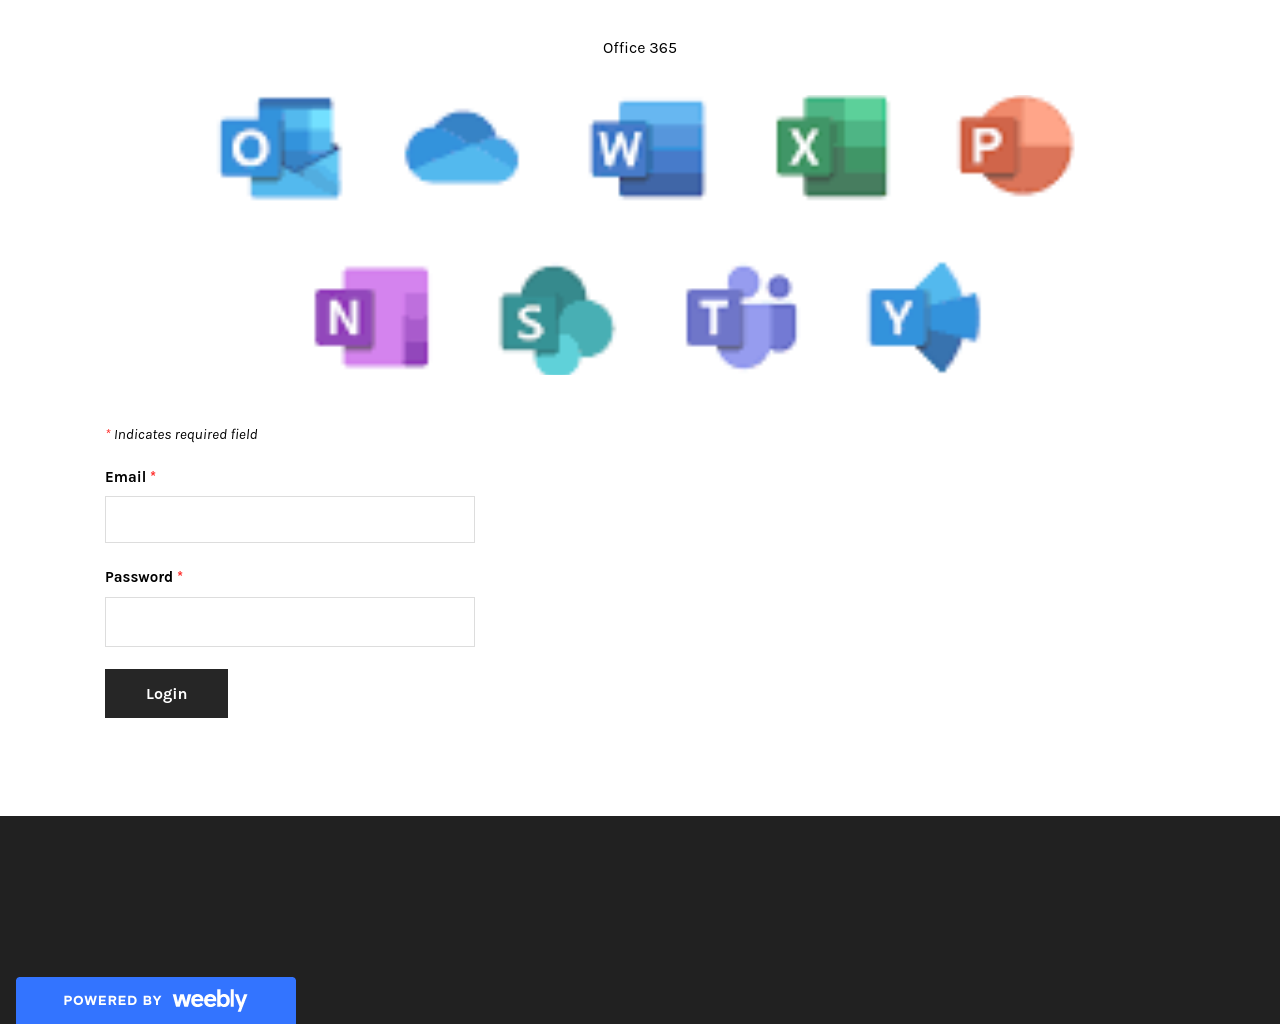Image resolution: width=1280 pixels, height=1024 pixels.
Task: Click the PowerPoint icon
Action: click(1016, 146)
